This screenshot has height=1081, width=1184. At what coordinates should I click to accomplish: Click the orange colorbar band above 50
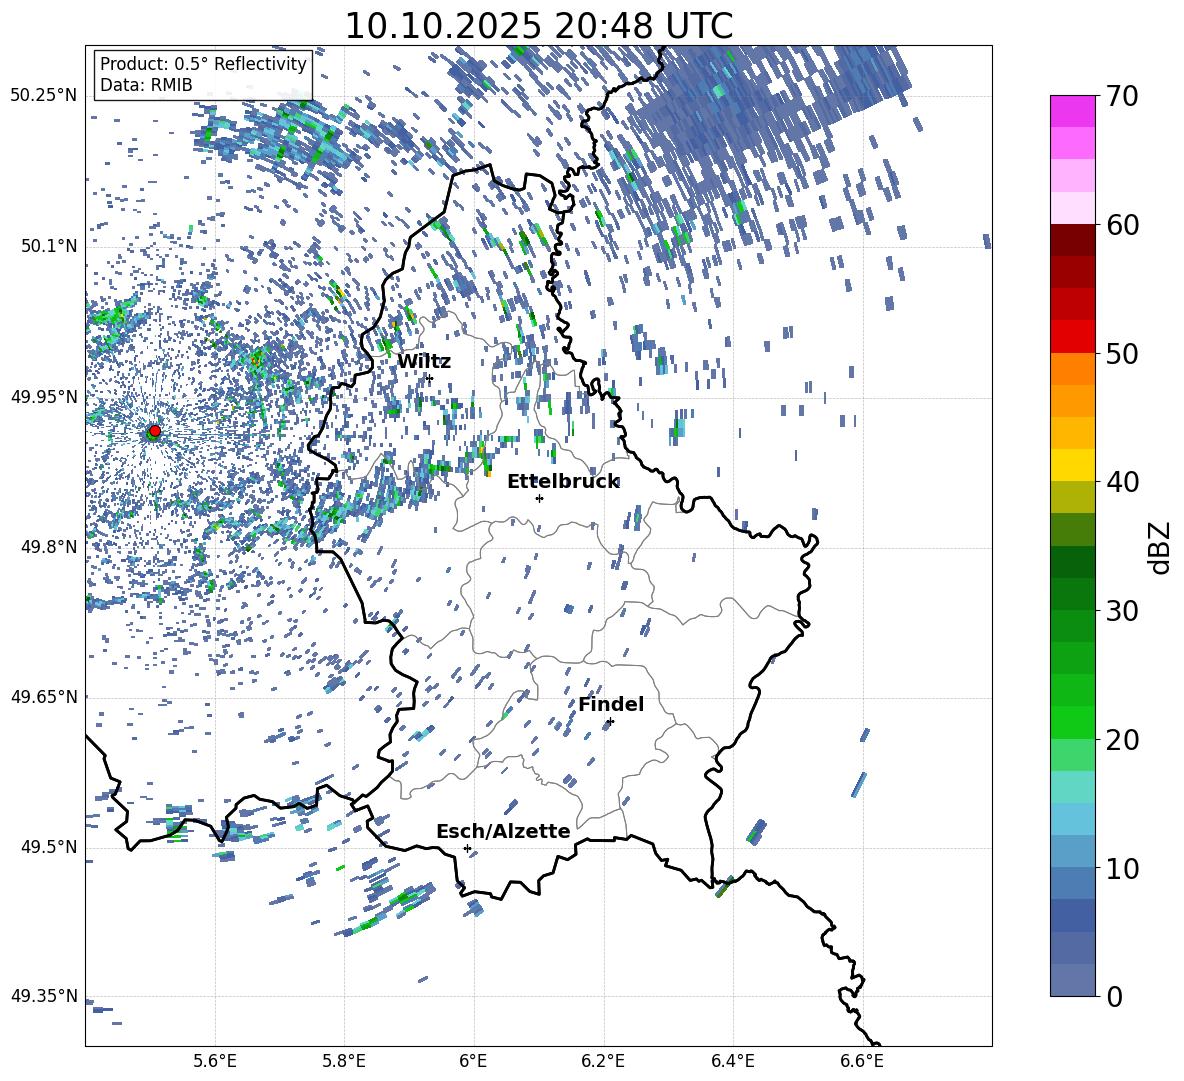(1073, 368)
